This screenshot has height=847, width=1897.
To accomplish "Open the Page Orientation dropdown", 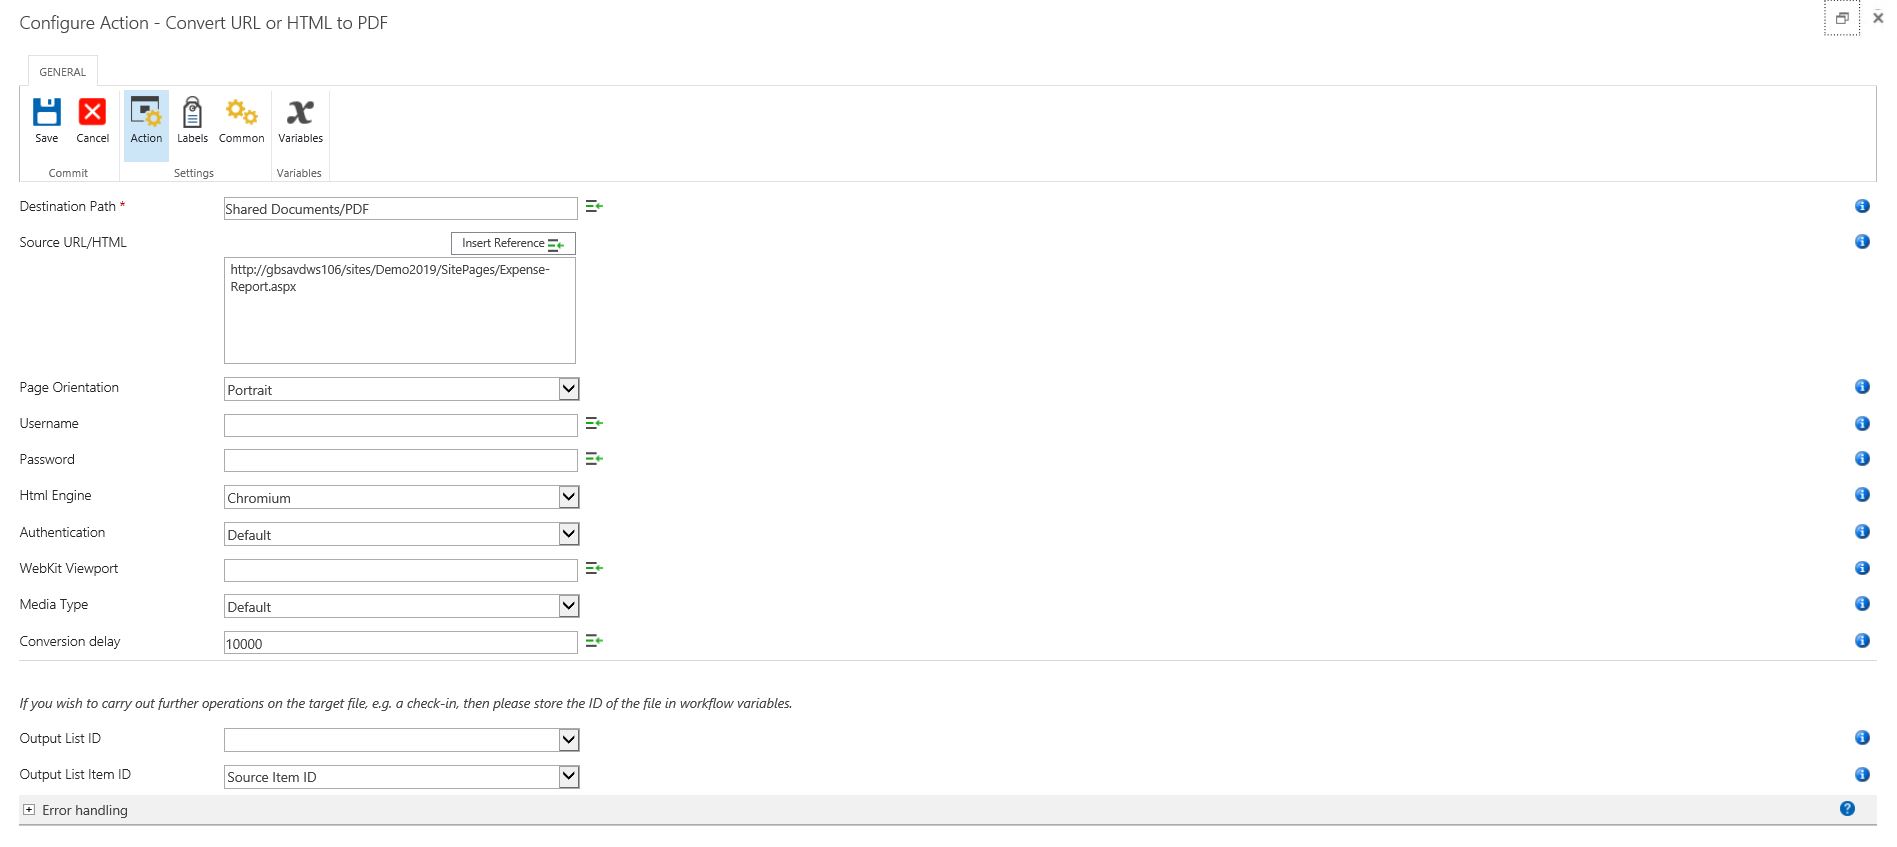I will (401, 389).
